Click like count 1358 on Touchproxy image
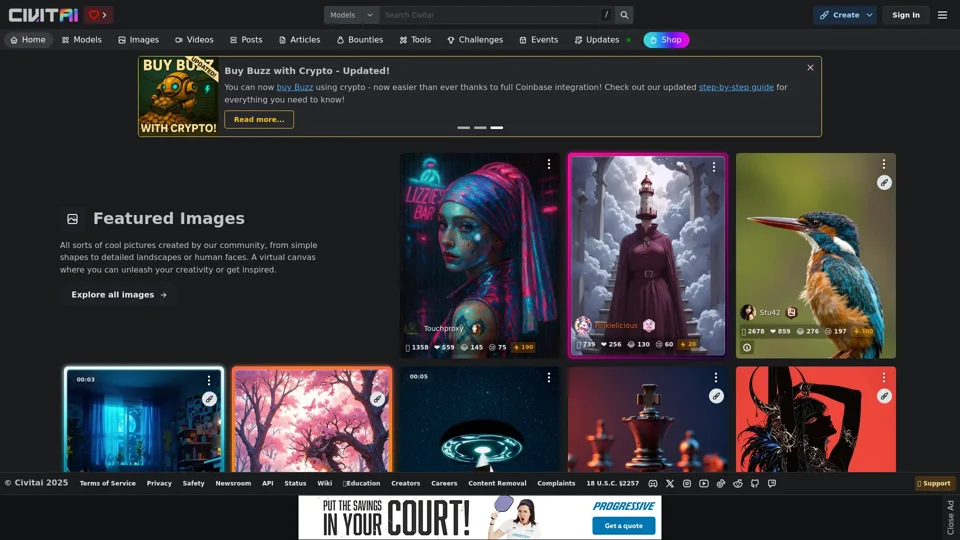 (x=417, y=347)
